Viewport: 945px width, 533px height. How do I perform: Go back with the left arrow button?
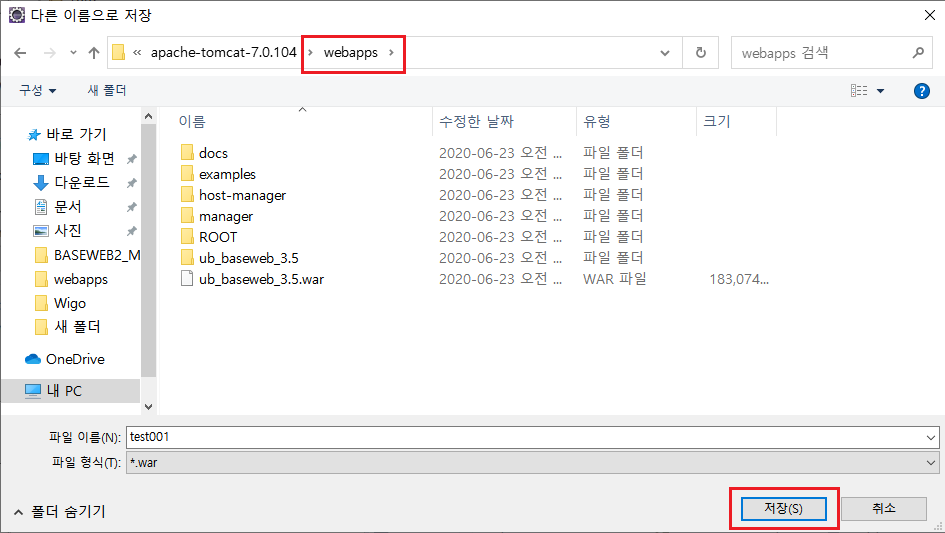20,53
